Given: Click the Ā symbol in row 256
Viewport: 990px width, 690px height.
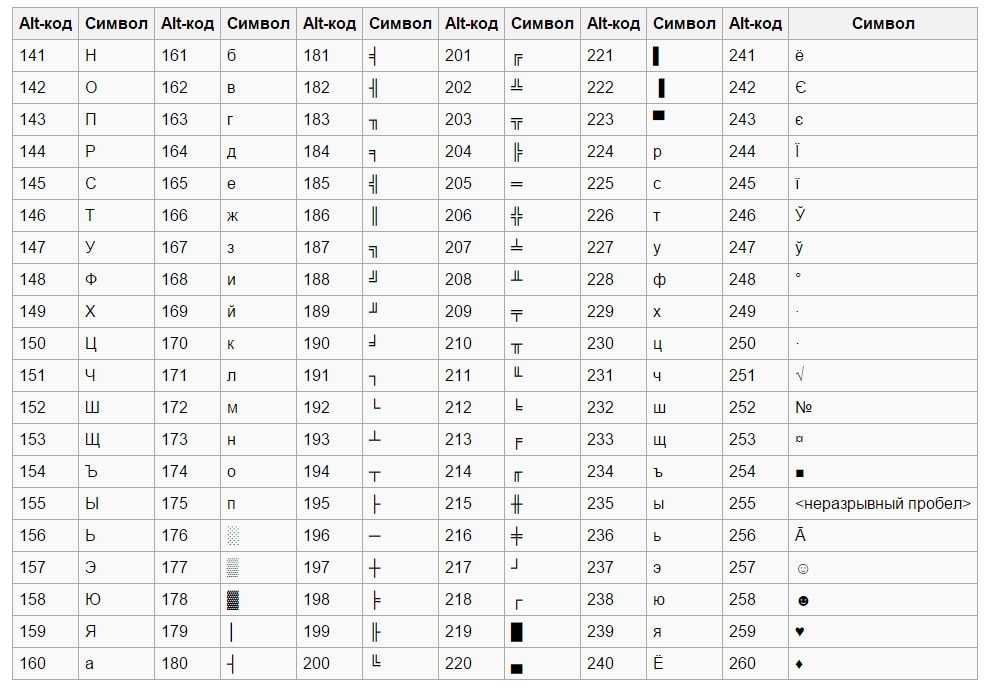Looking at the screenshot, I should point(800,535).
